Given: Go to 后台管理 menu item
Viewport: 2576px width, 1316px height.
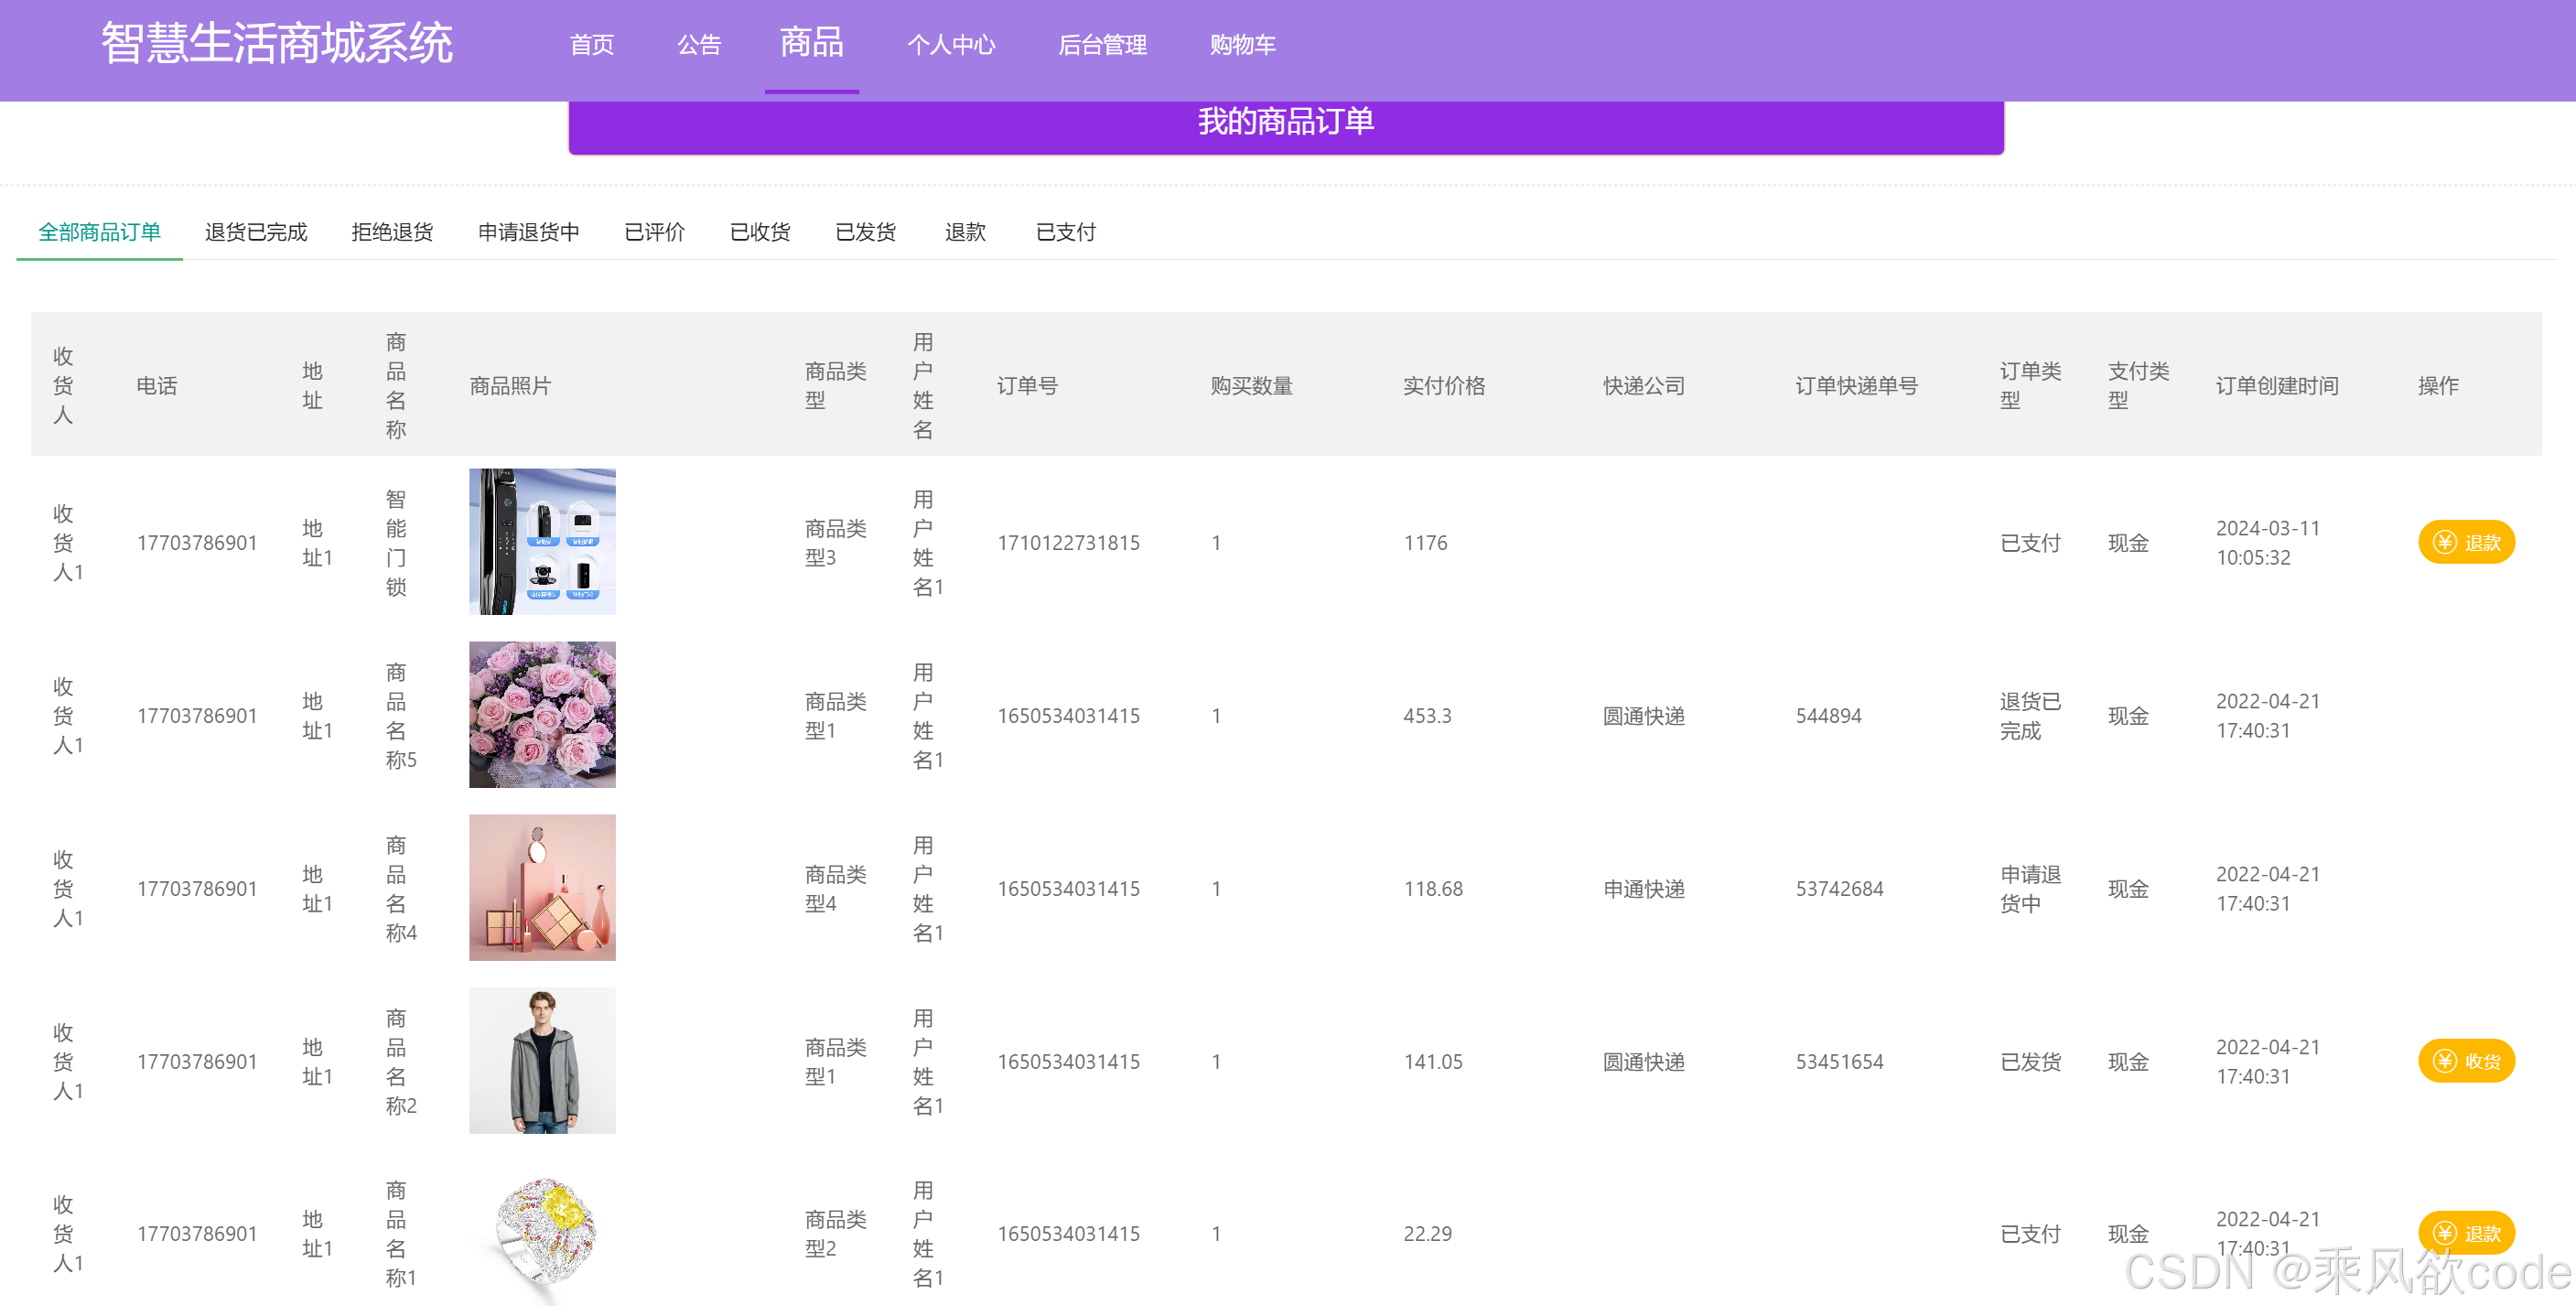Looking at the screenshot, I should (1102, 45).
